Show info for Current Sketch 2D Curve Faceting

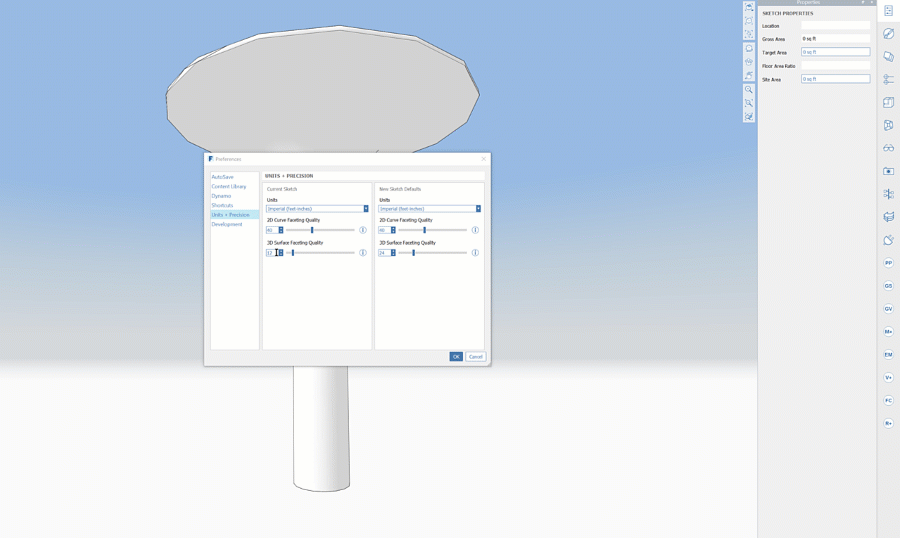tap(363, 230)
